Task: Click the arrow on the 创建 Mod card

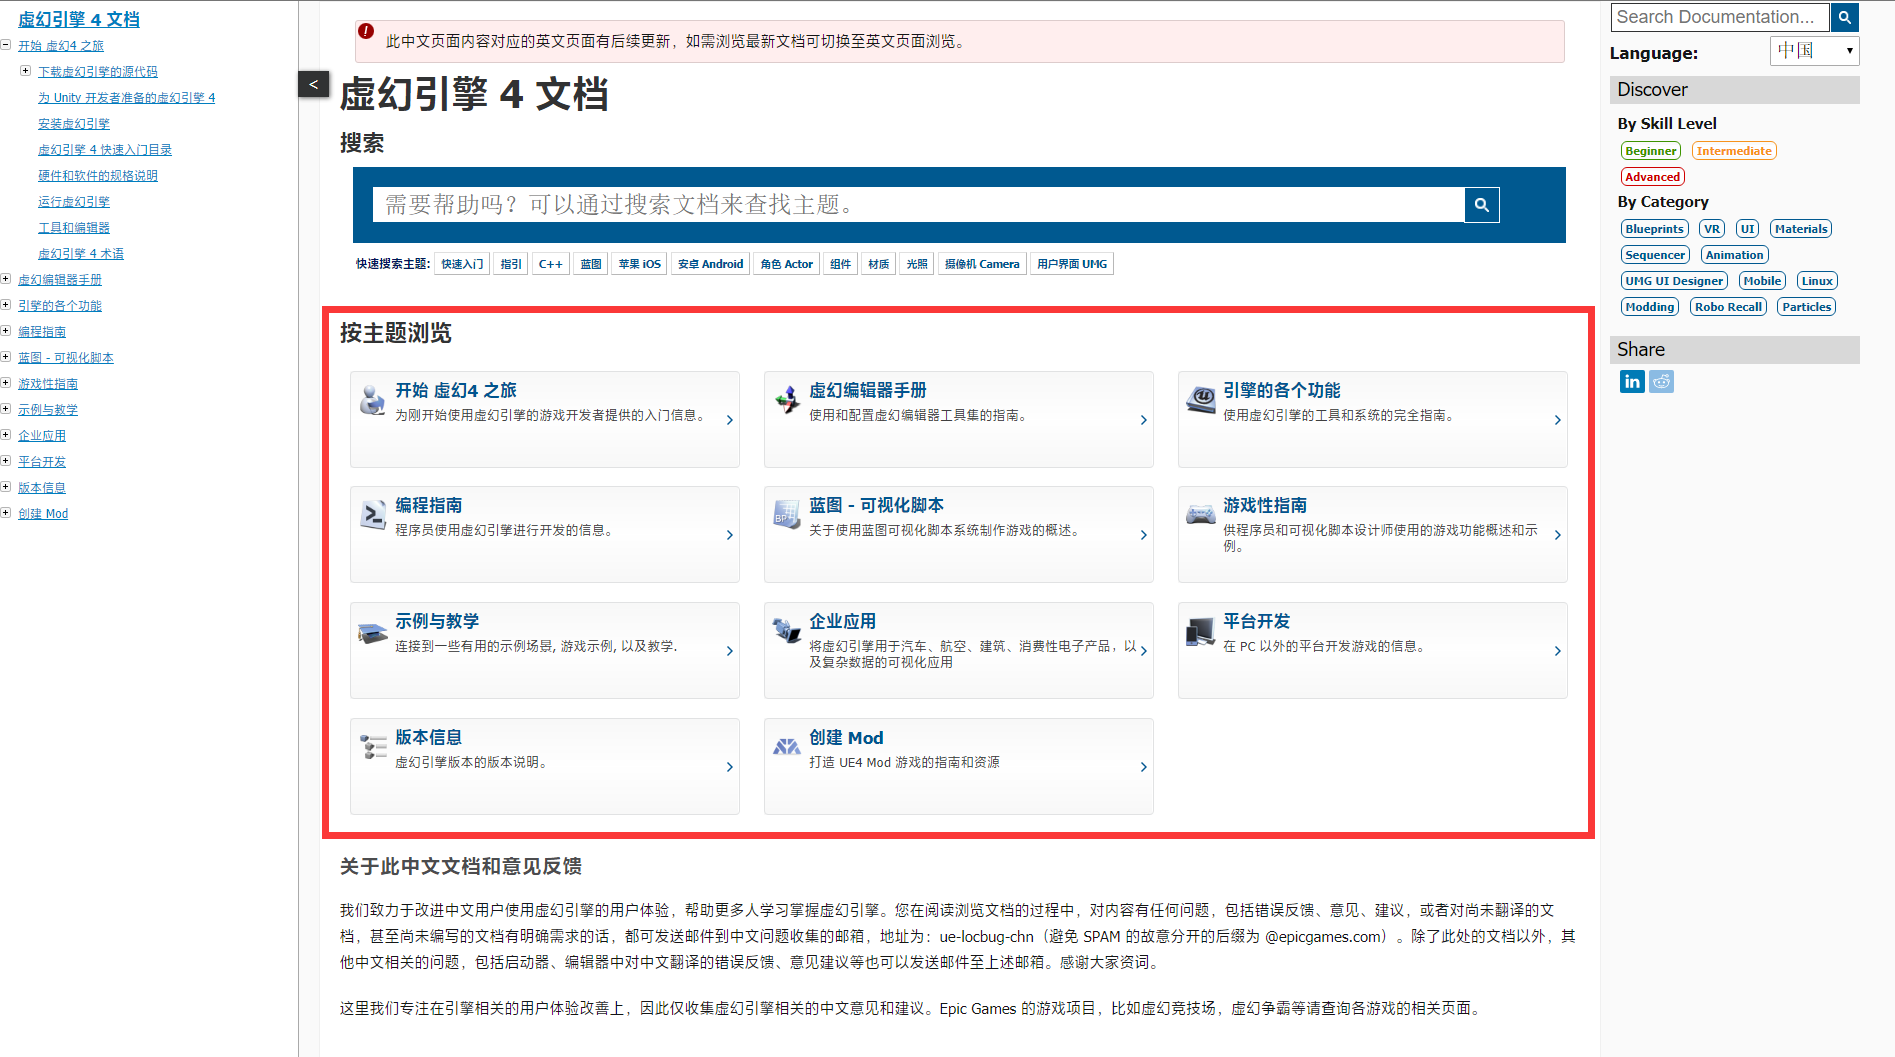Action: (1144, 767)
